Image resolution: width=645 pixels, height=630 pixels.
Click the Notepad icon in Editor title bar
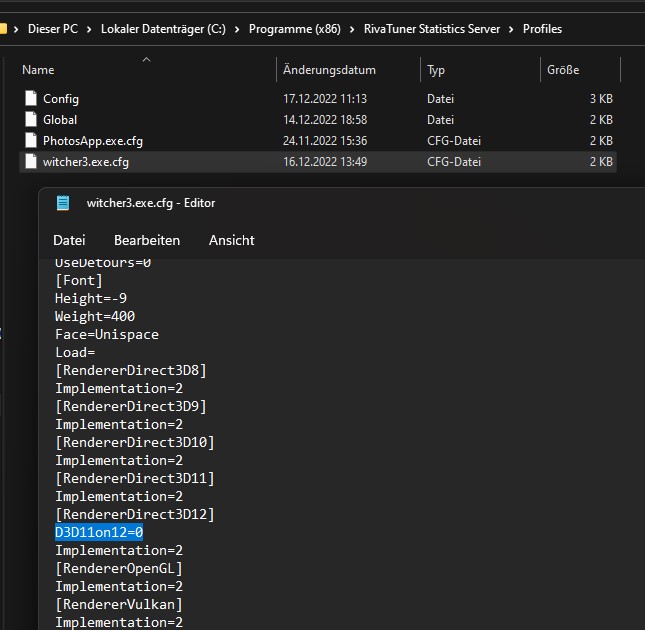pos(63,203)
